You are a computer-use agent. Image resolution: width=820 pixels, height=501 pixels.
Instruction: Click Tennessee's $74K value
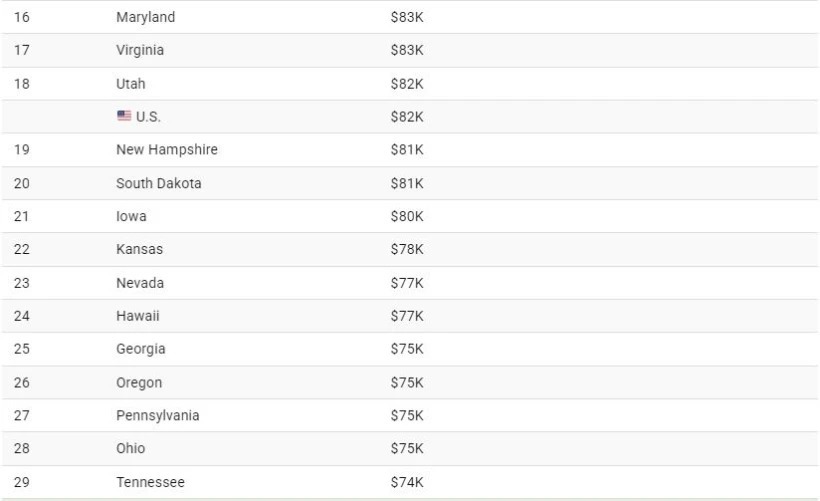tap(407, 482)
